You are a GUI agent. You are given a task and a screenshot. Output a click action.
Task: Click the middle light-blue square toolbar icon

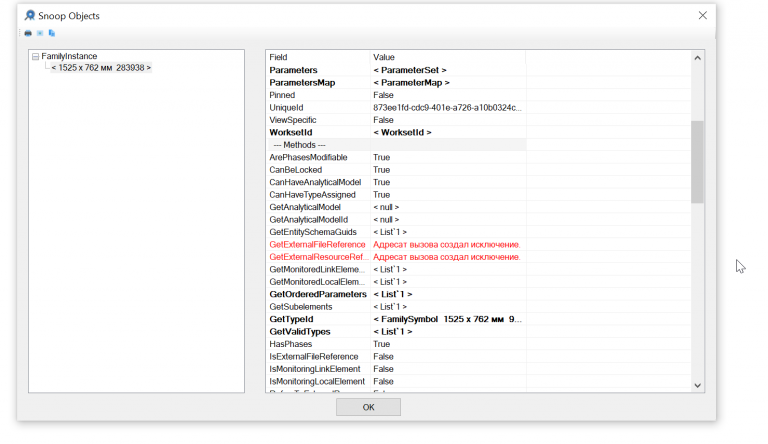(x=40, y=33)
